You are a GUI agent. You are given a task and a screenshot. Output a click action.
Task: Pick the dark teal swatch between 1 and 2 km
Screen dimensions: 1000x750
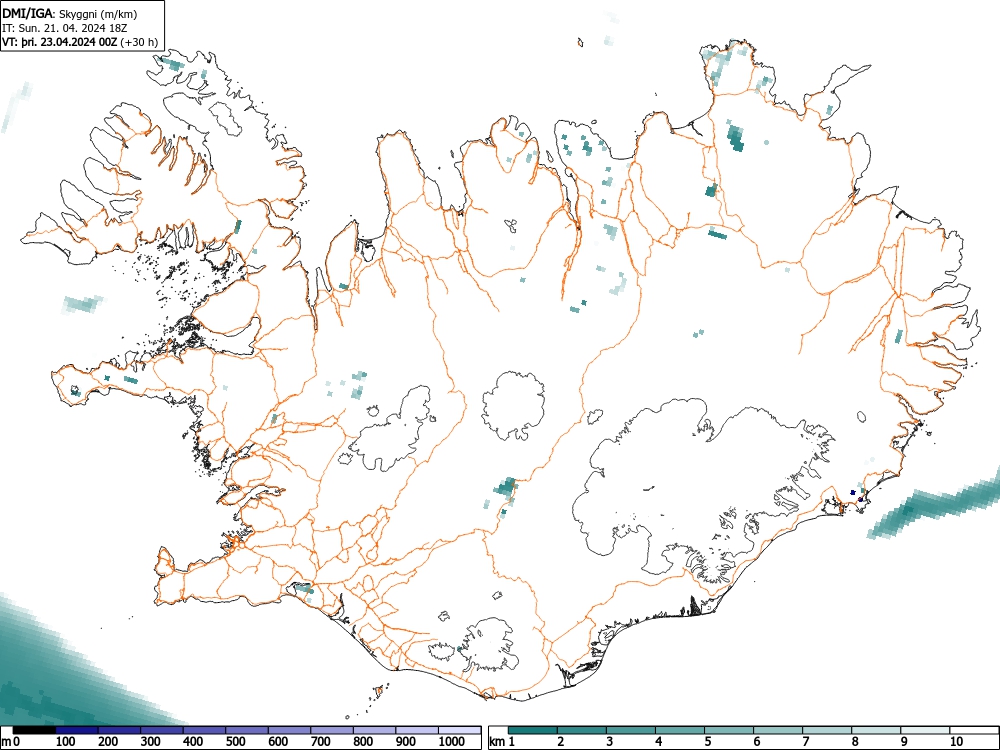tap(533, 730)
